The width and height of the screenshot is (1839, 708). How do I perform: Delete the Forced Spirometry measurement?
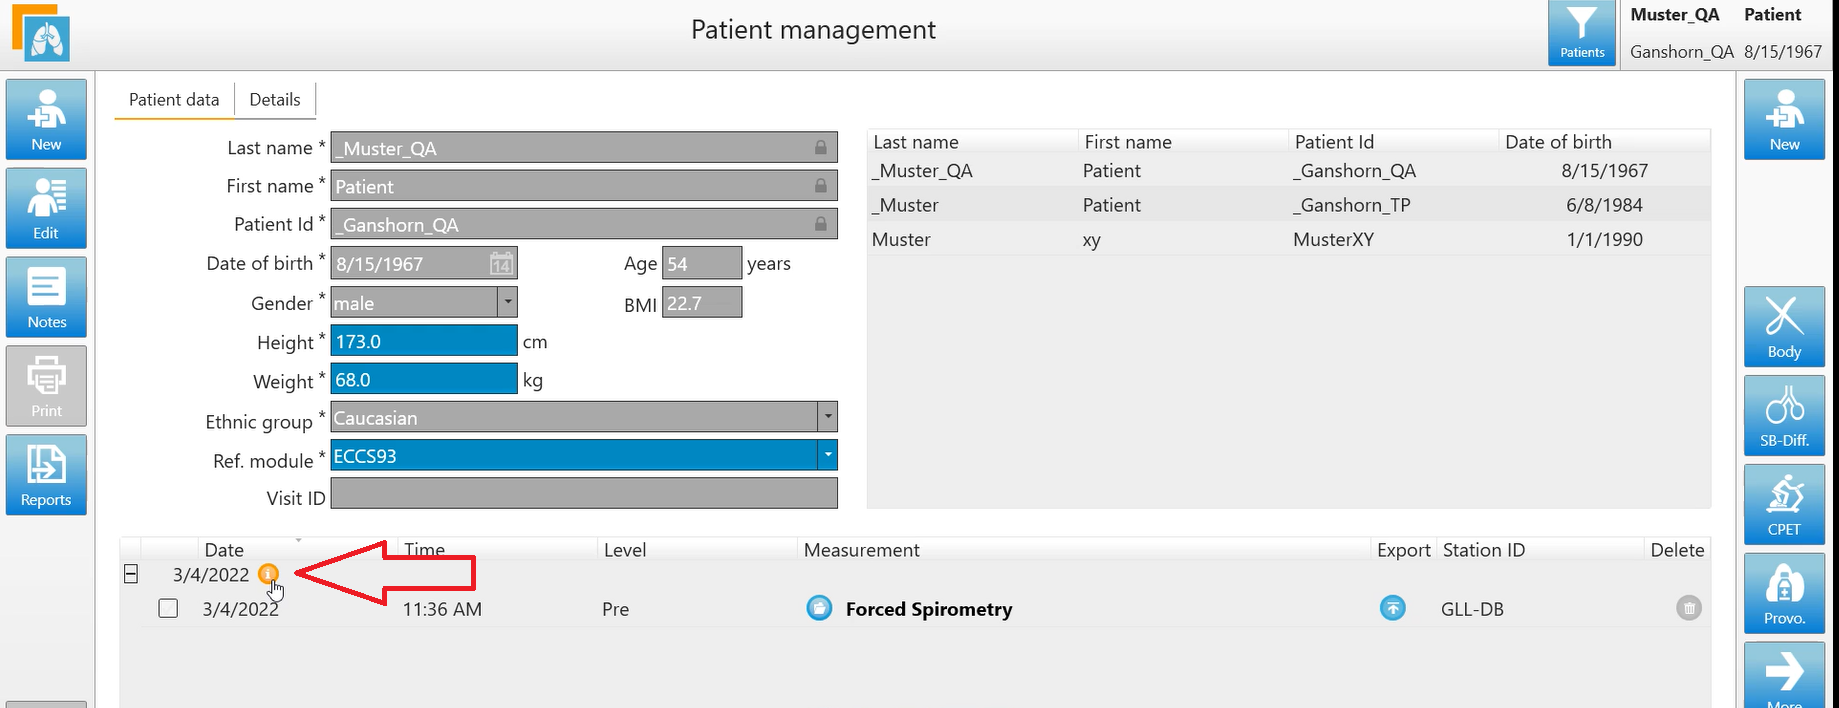(1688, 608)
